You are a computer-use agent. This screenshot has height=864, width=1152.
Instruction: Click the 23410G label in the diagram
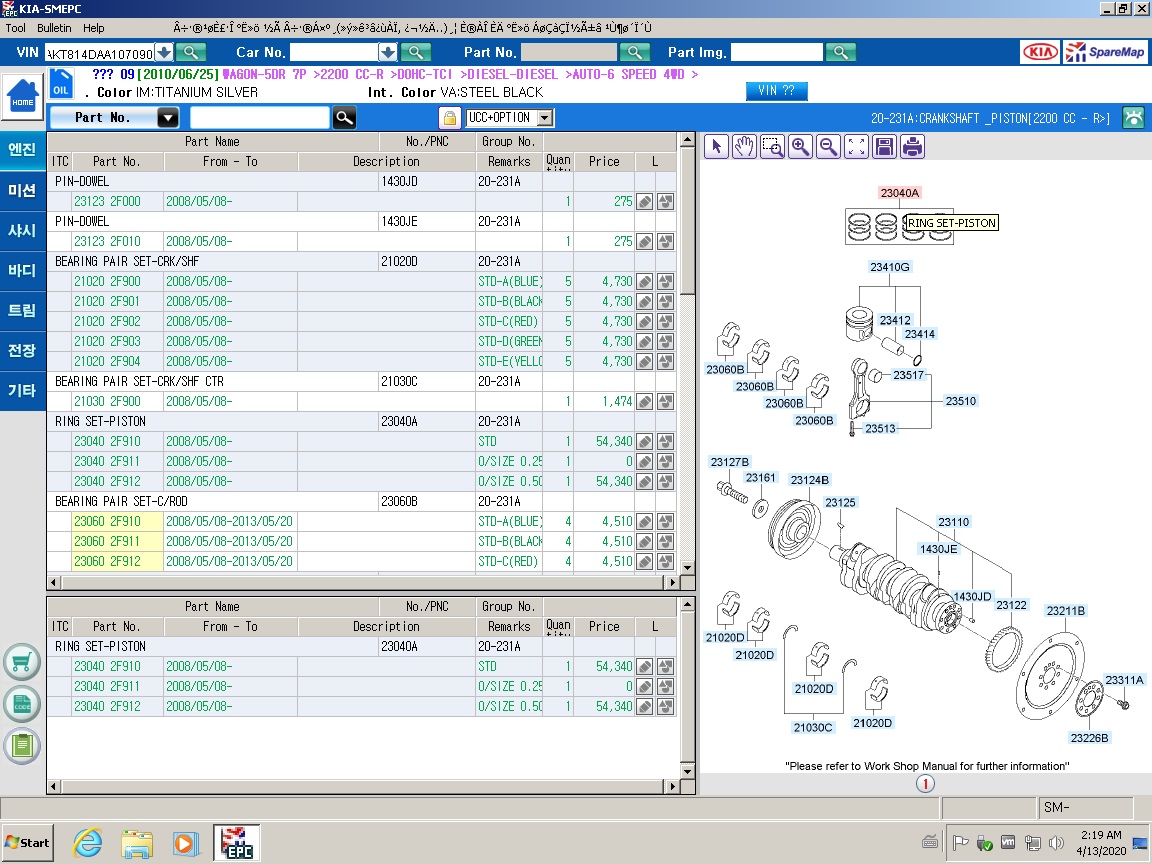[890, 267]
